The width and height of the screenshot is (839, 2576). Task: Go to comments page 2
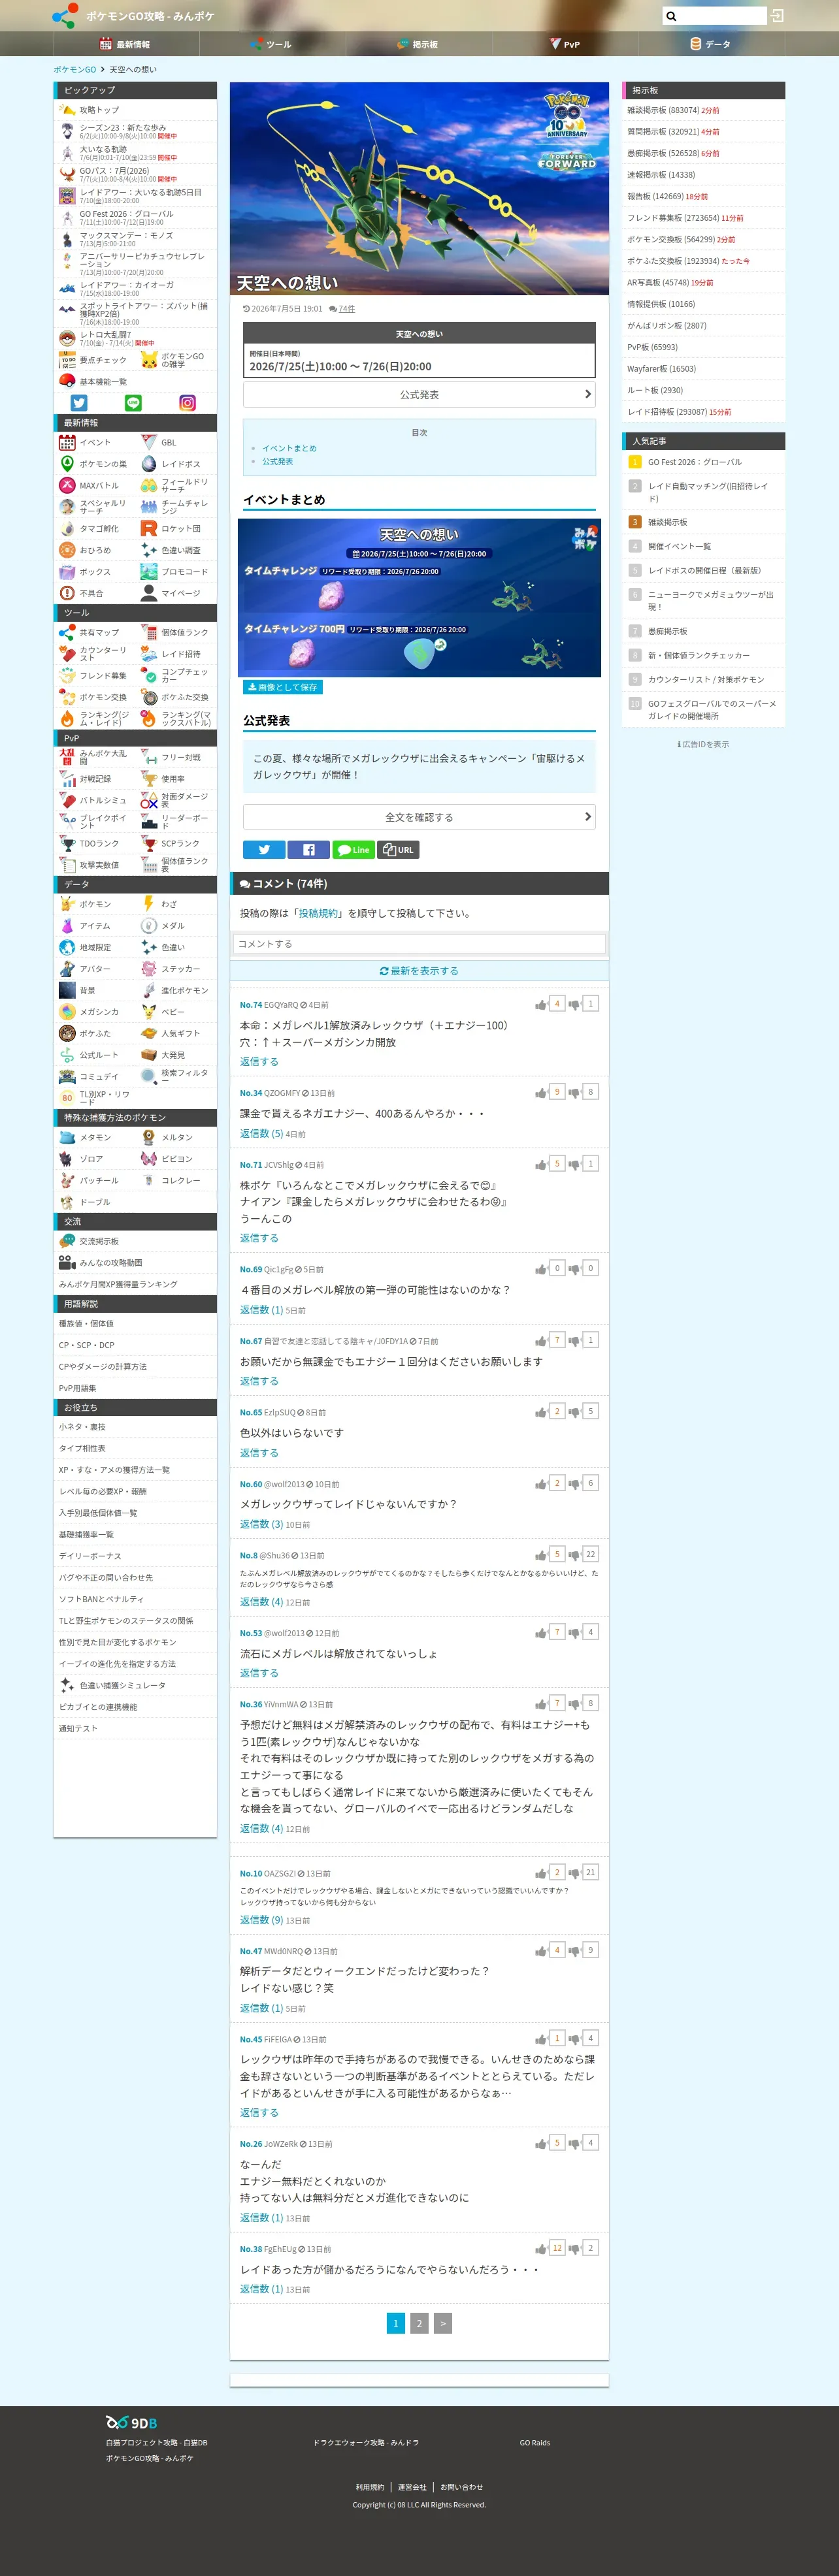(419, 2324)
